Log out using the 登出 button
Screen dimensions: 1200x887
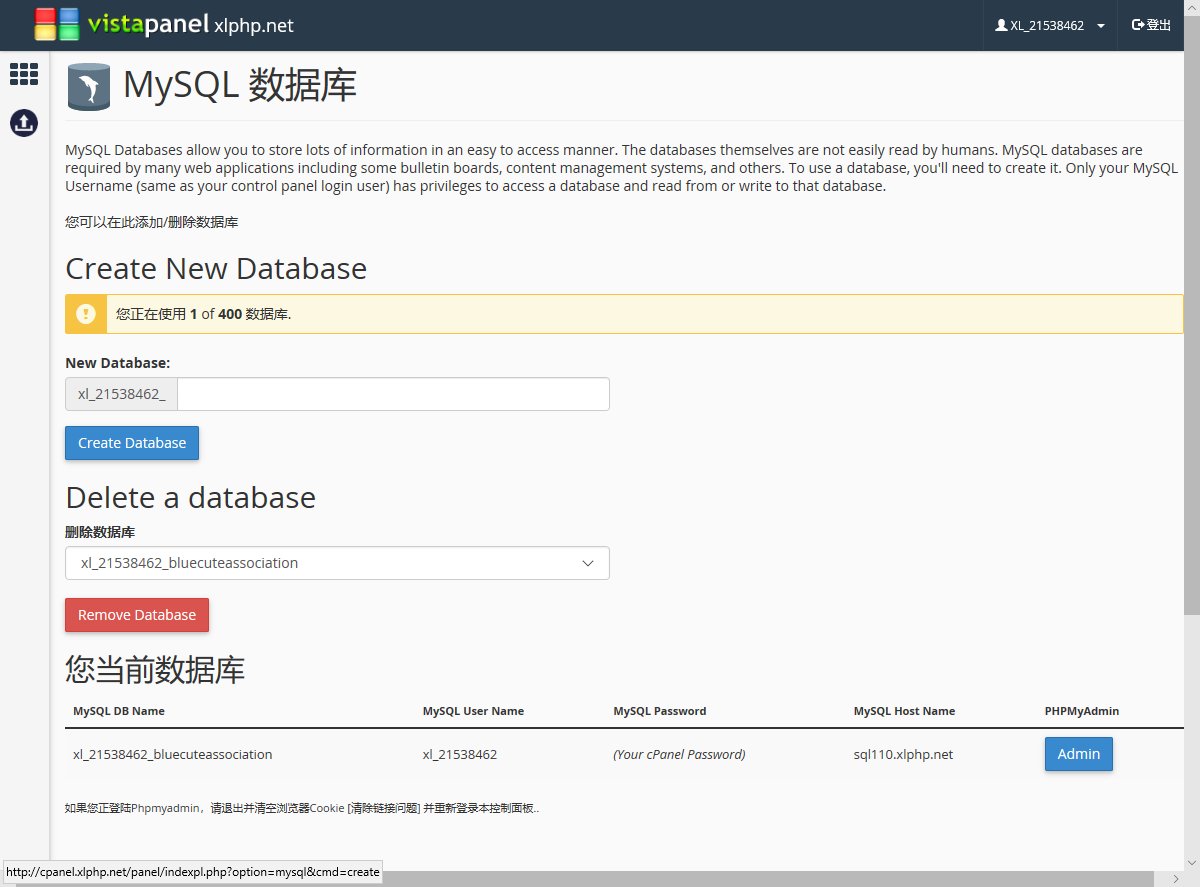click(x=1151, y=25)
